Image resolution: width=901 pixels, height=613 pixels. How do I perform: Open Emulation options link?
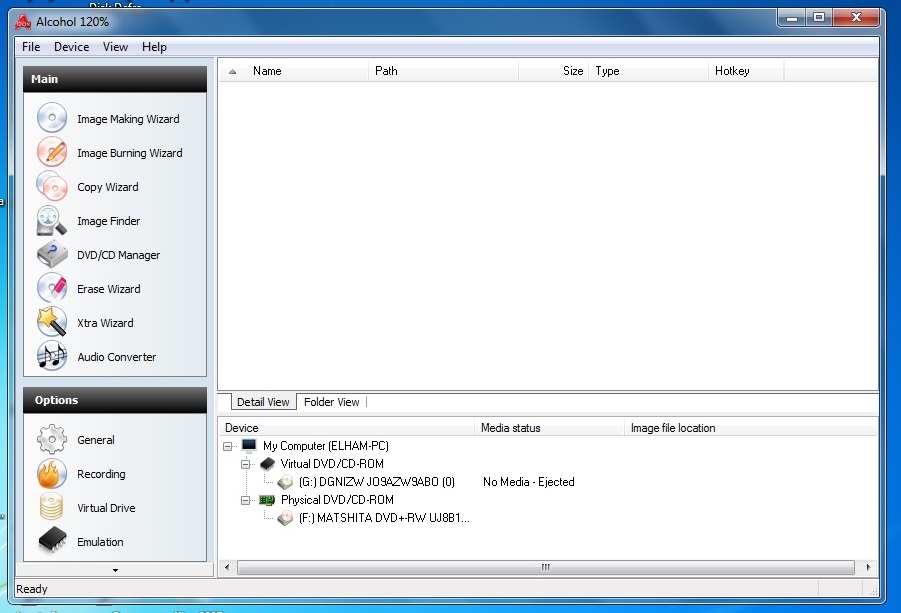coord(101,541)
